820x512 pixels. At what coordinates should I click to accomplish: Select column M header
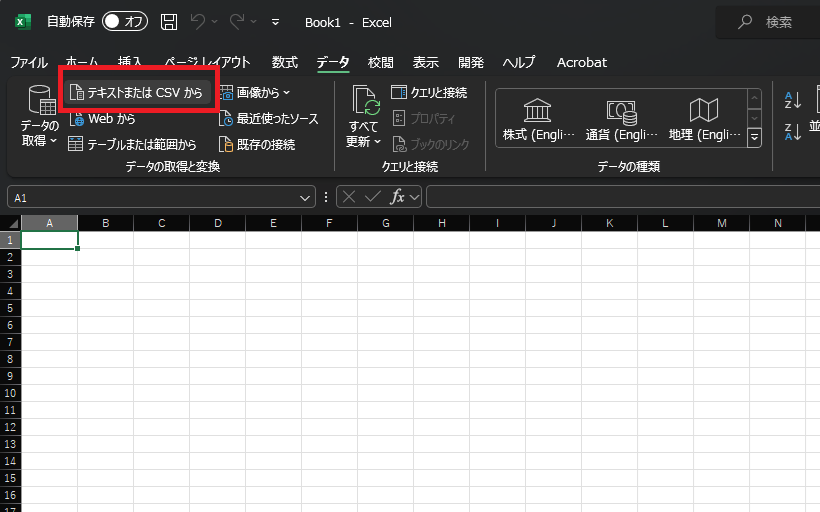tap(721, 223)
